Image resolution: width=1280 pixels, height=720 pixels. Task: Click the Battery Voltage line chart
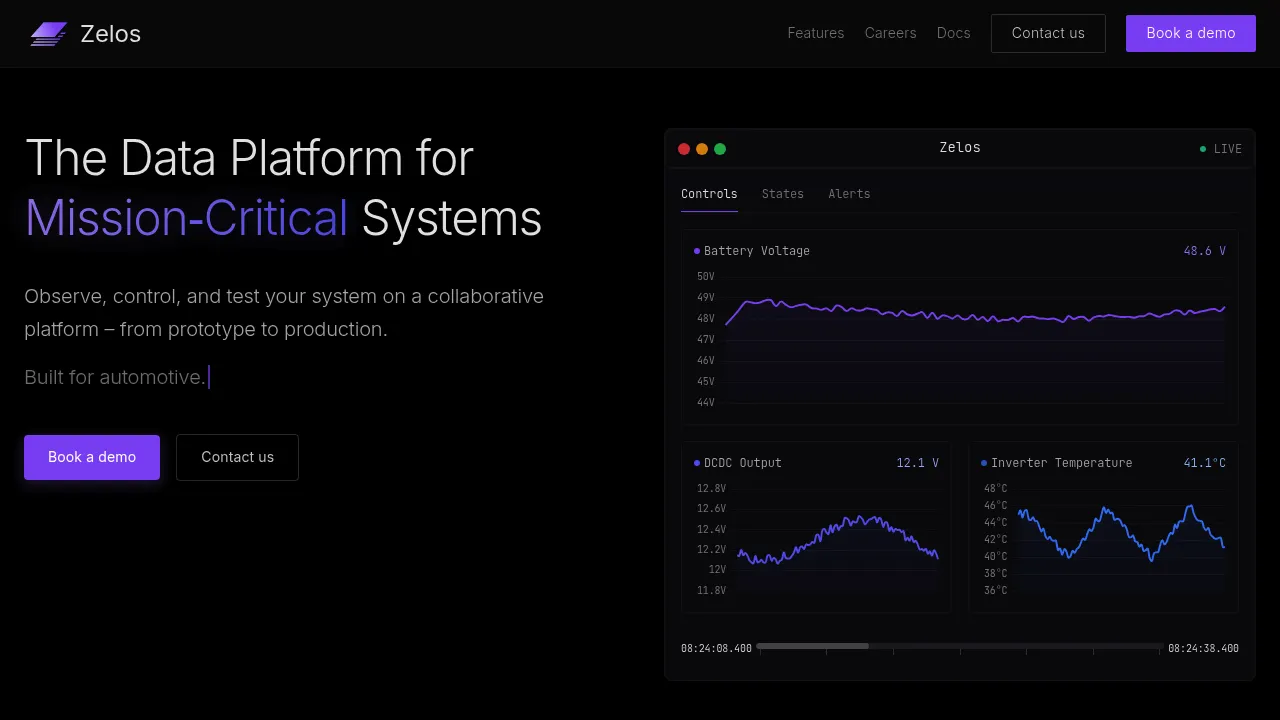(975, 340)
